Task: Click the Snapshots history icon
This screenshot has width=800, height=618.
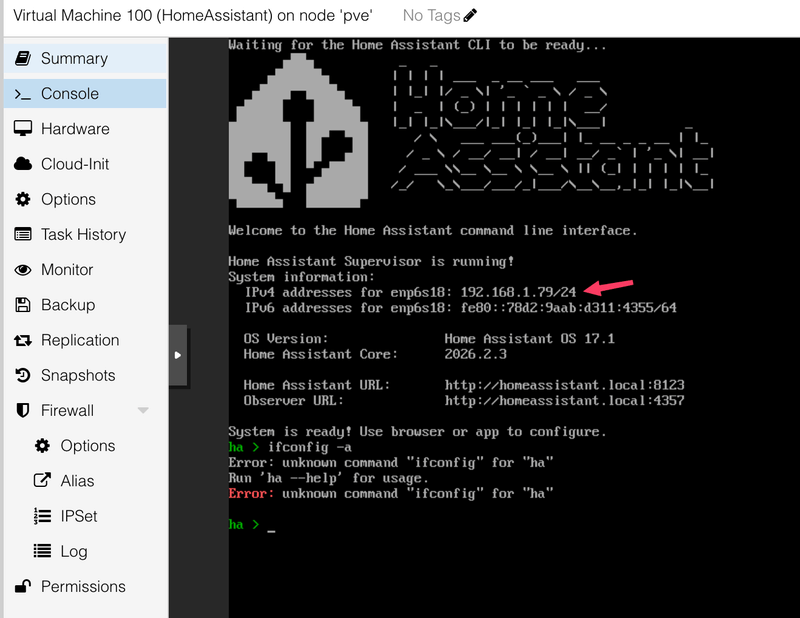Action: pos(22,375)
